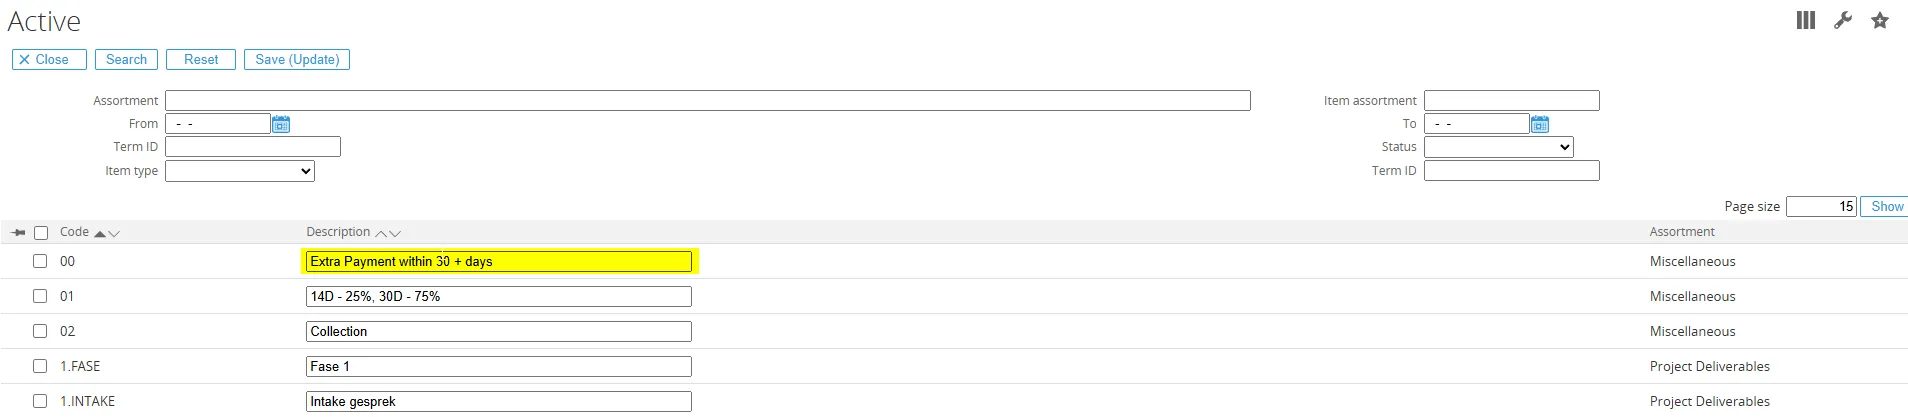Image resolution: width=1908 pixels, height=417 pixels.
Task: Open the Status dropdown
Action: pos(1498,147)
